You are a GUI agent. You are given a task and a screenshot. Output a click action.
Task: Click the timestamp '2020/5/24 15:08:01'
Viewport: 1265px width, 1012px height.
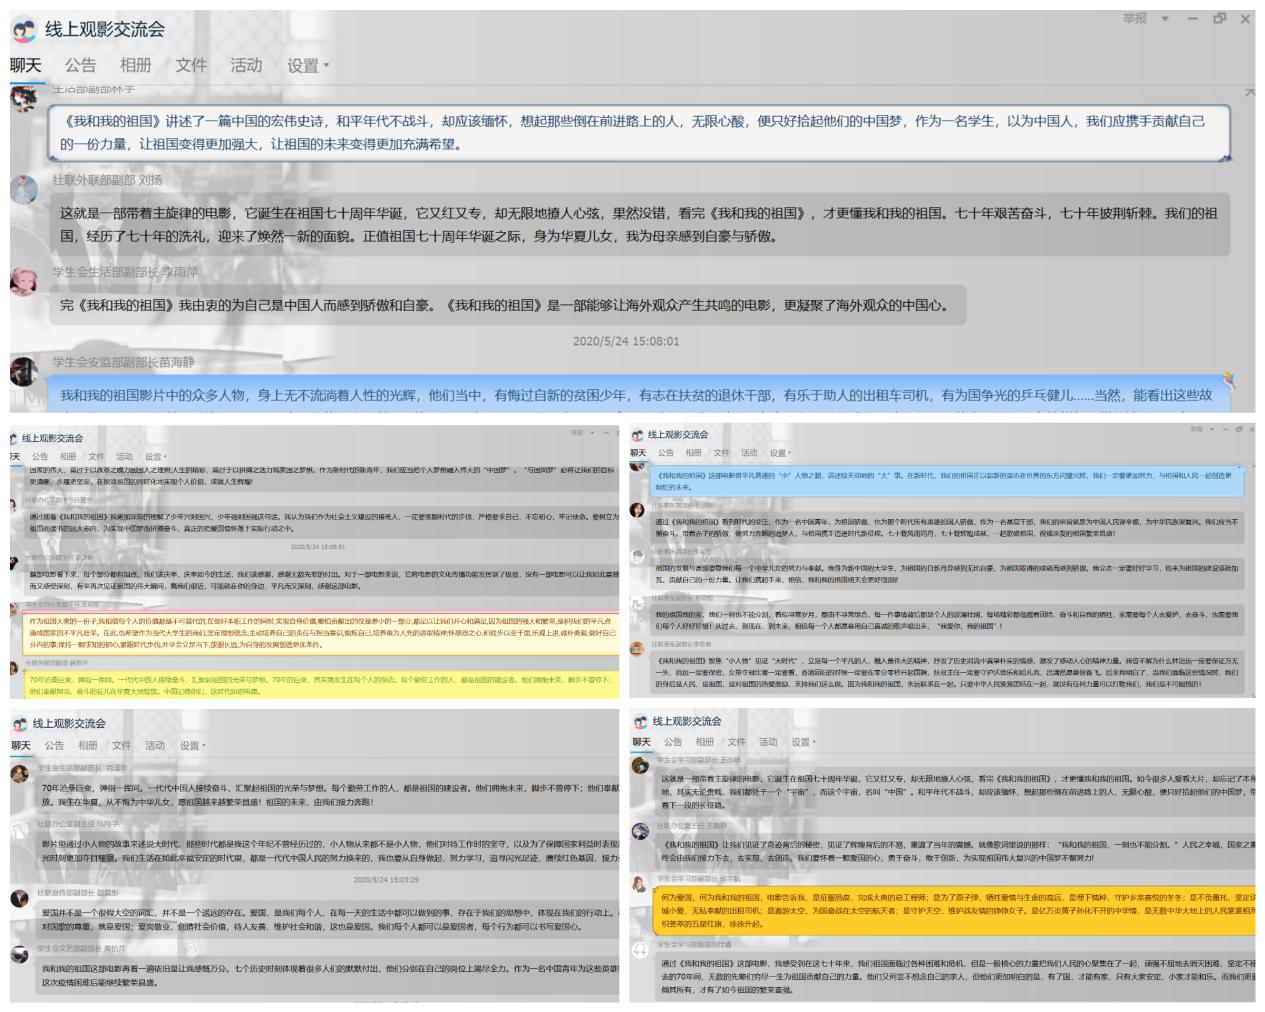(x=626, y=341)
